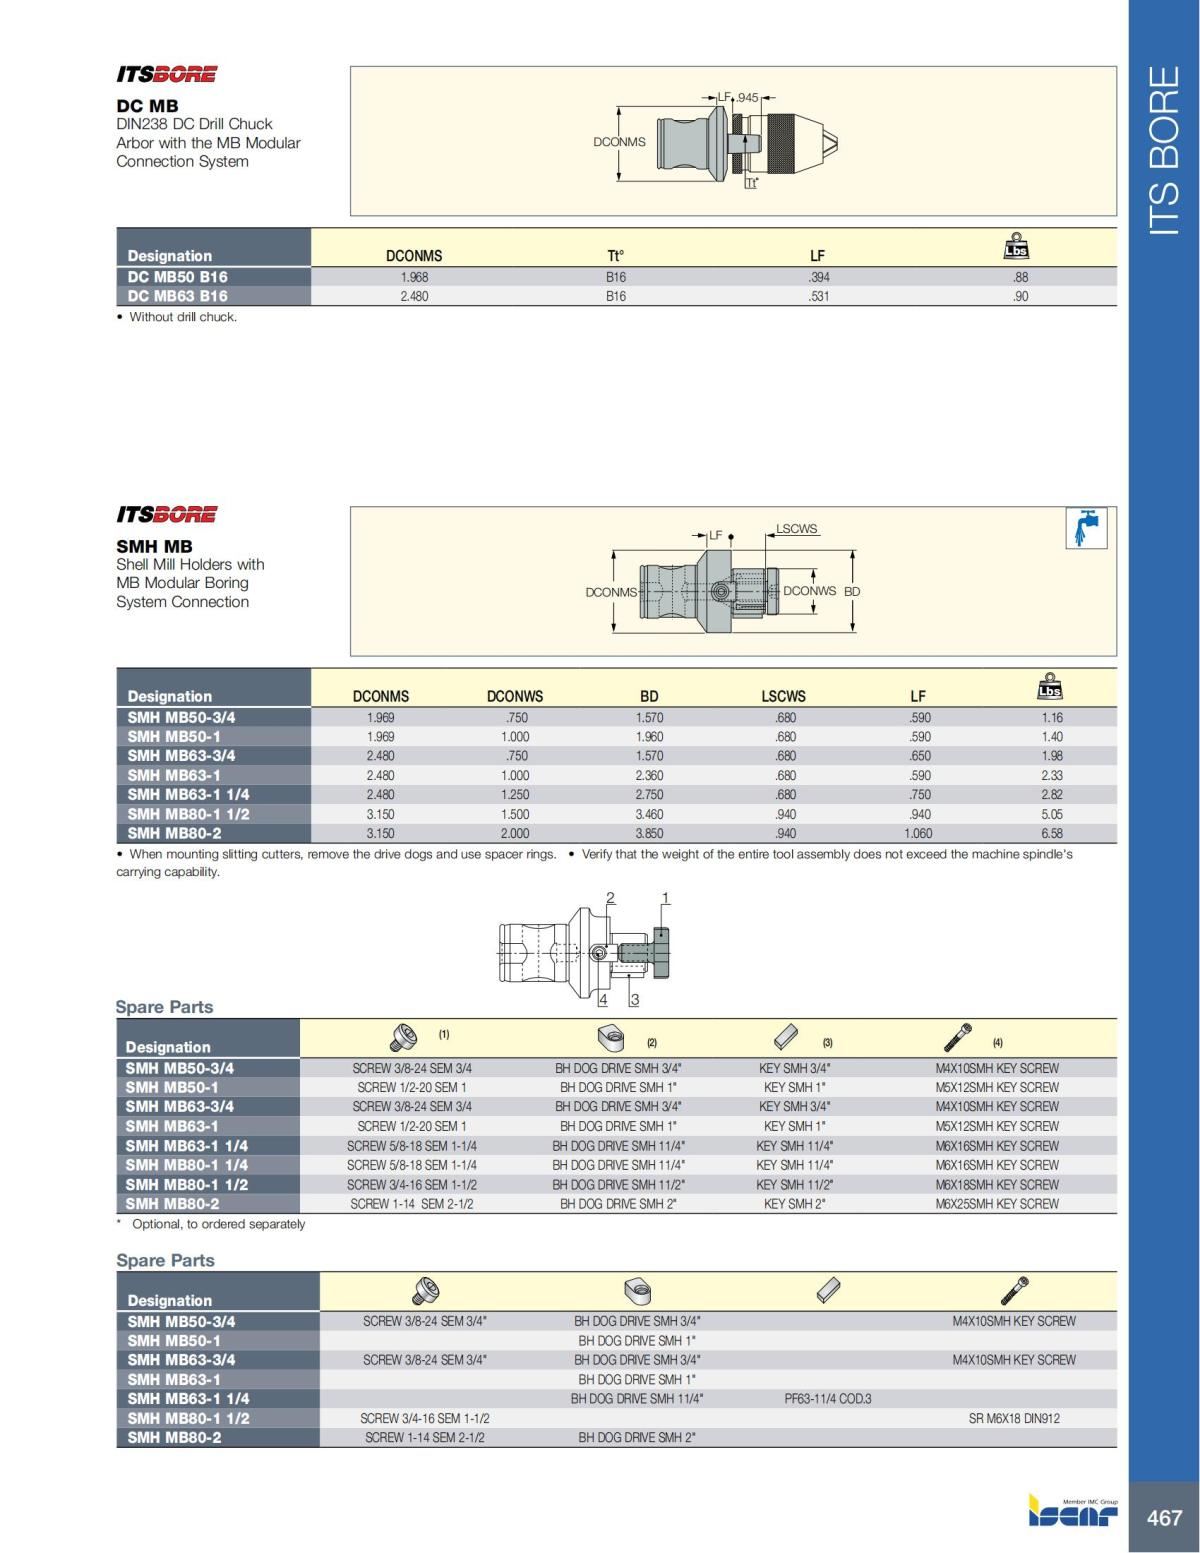Click the .531 LF value

[819, 296]
